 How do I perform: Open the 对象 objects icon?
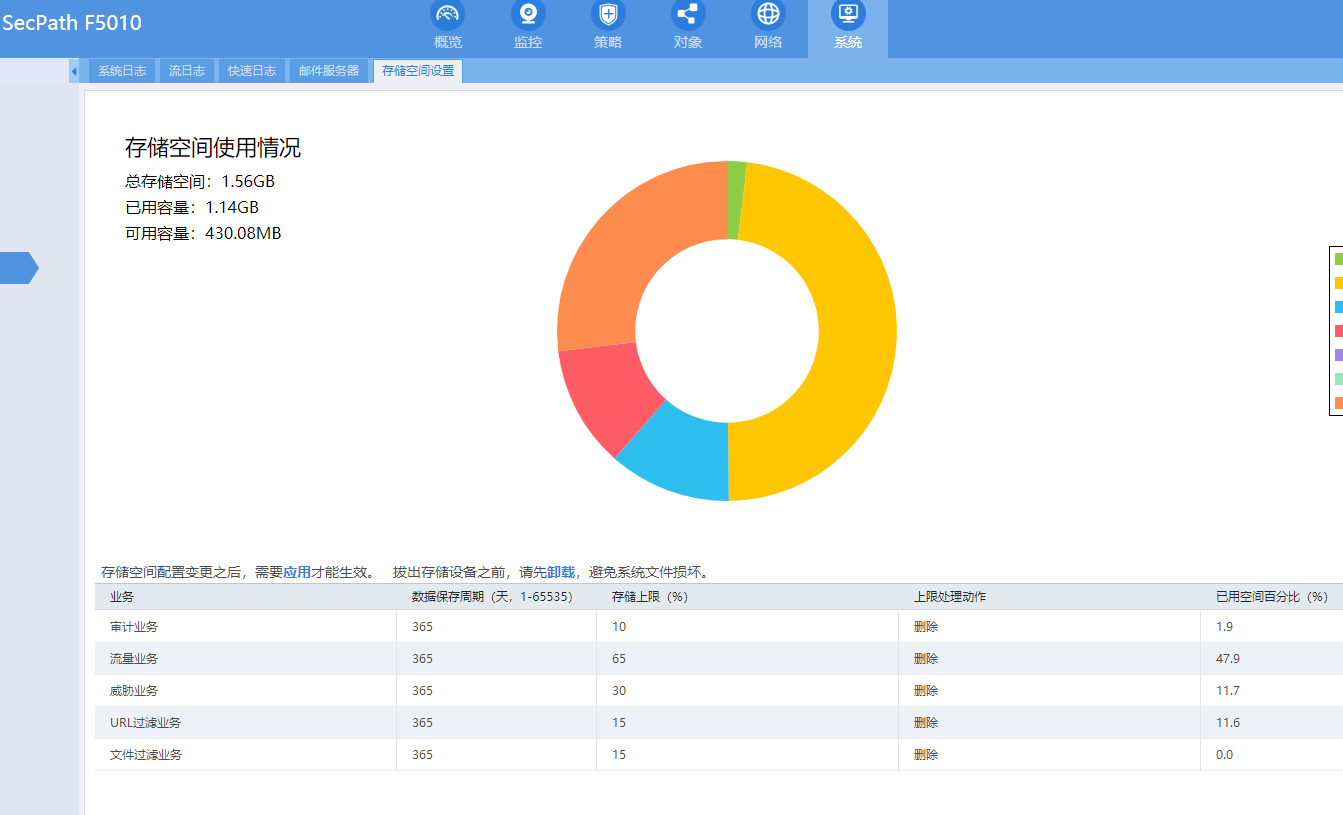(x=688, y=15)
